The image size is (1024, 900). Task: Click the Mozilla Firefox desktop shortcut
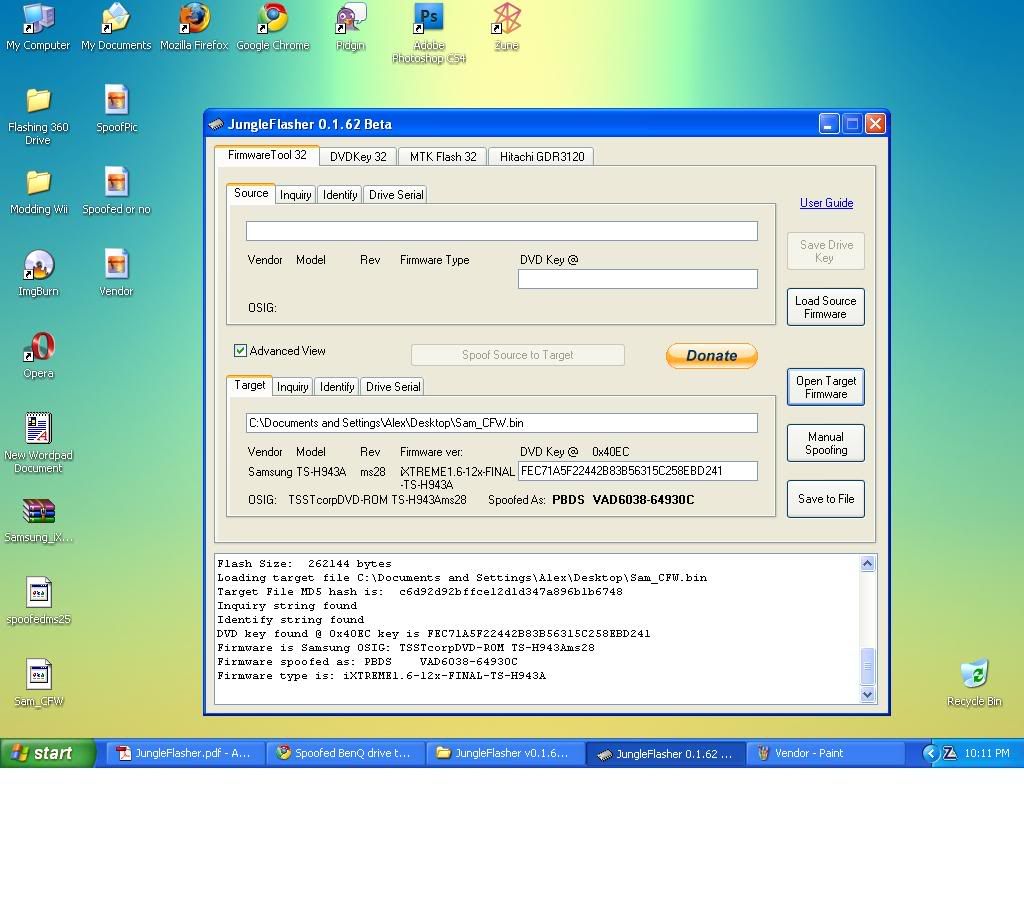(x=194, y=20)
